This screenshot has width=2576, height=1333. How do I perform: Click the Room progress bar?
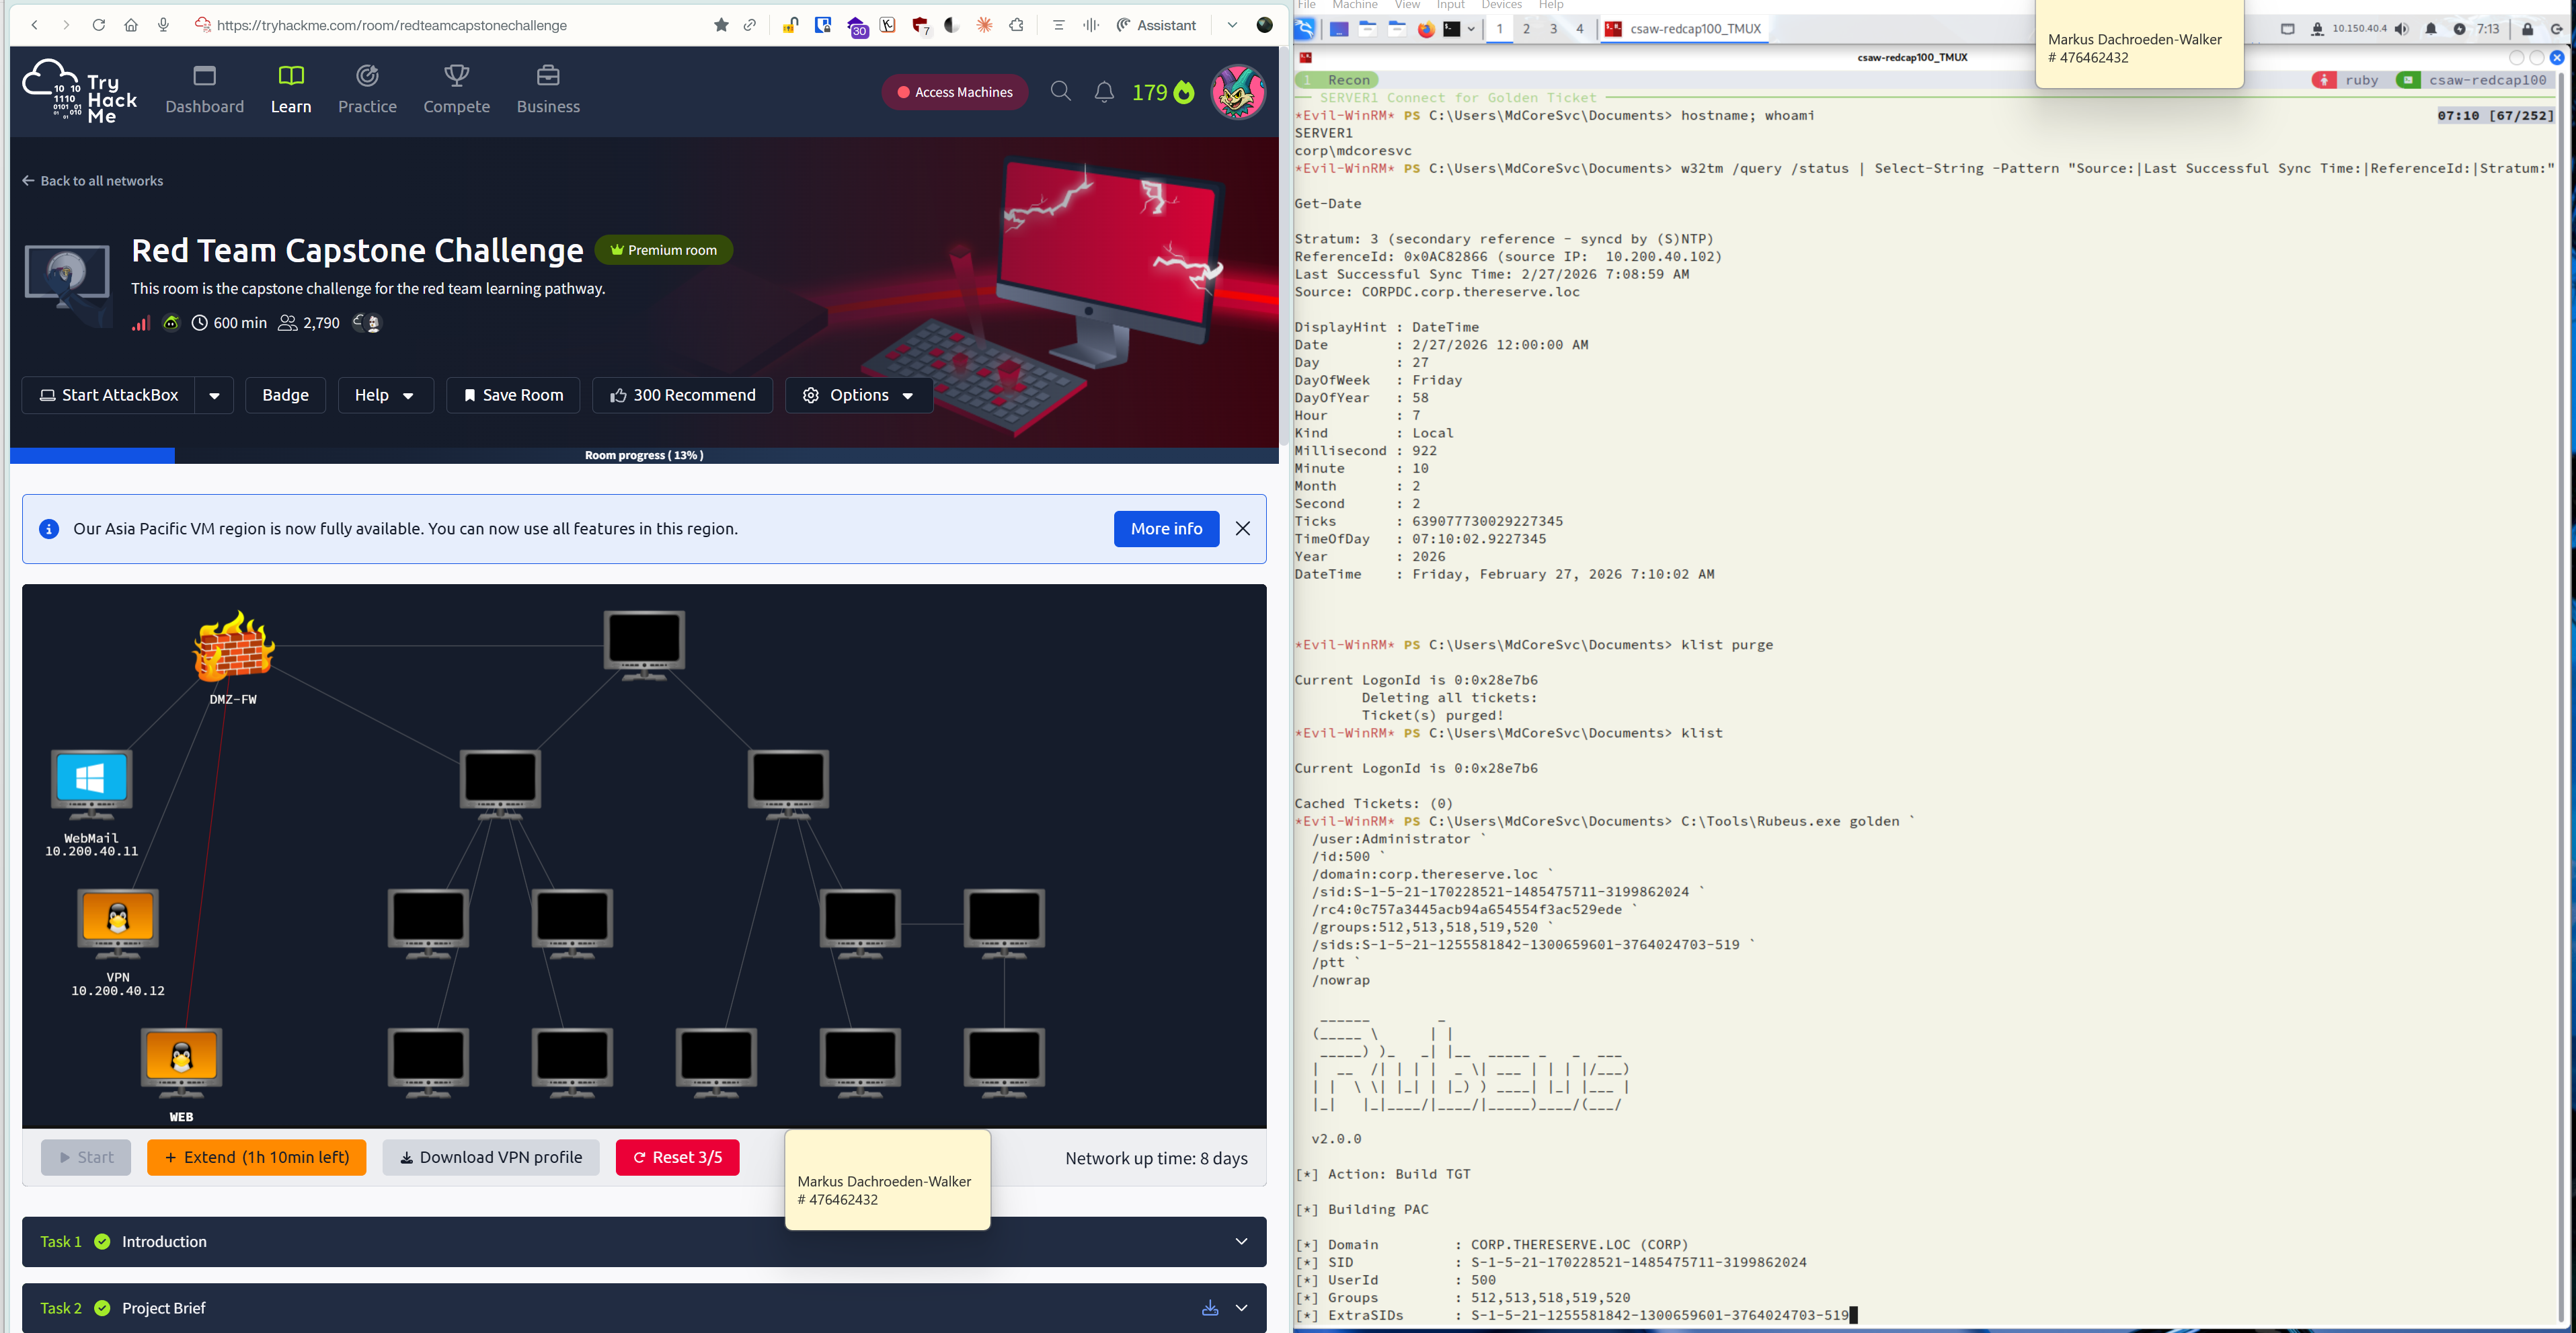(644, 455)
